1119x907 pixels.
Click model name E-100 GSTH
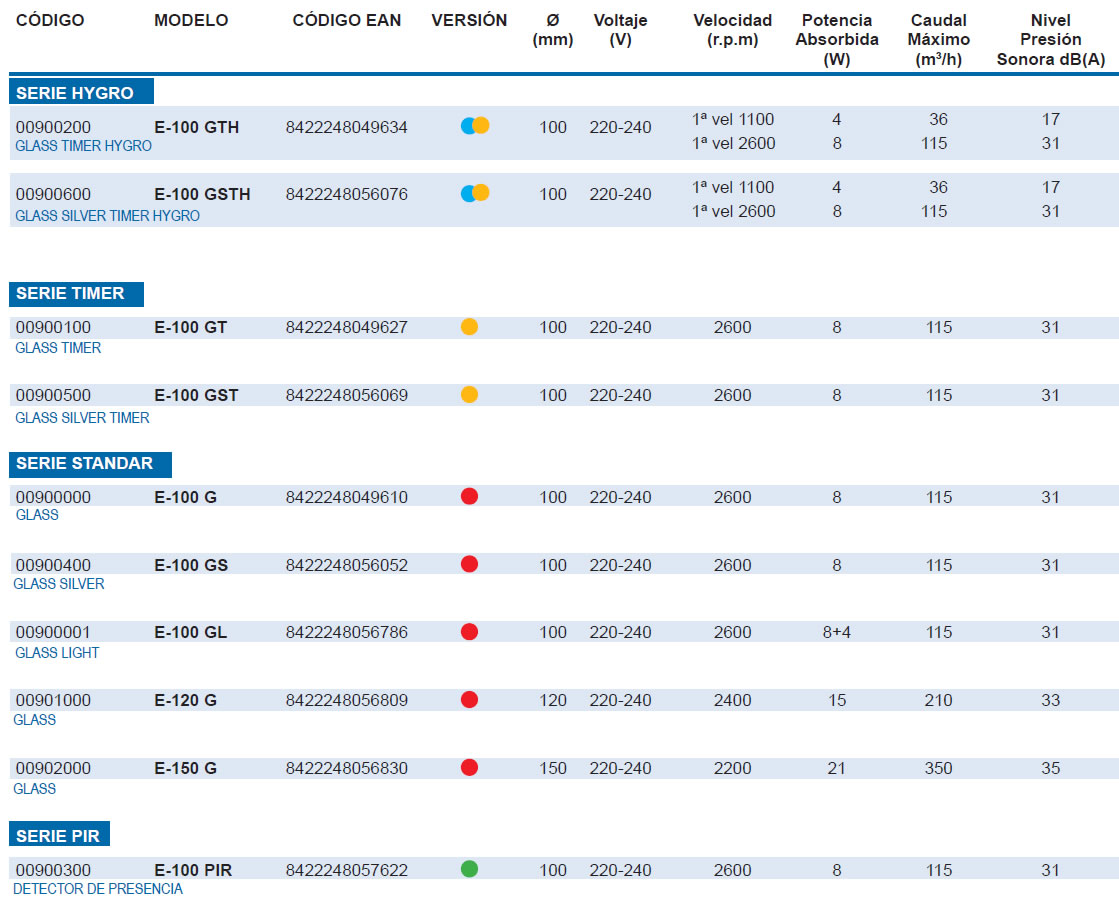click(203, 194)
